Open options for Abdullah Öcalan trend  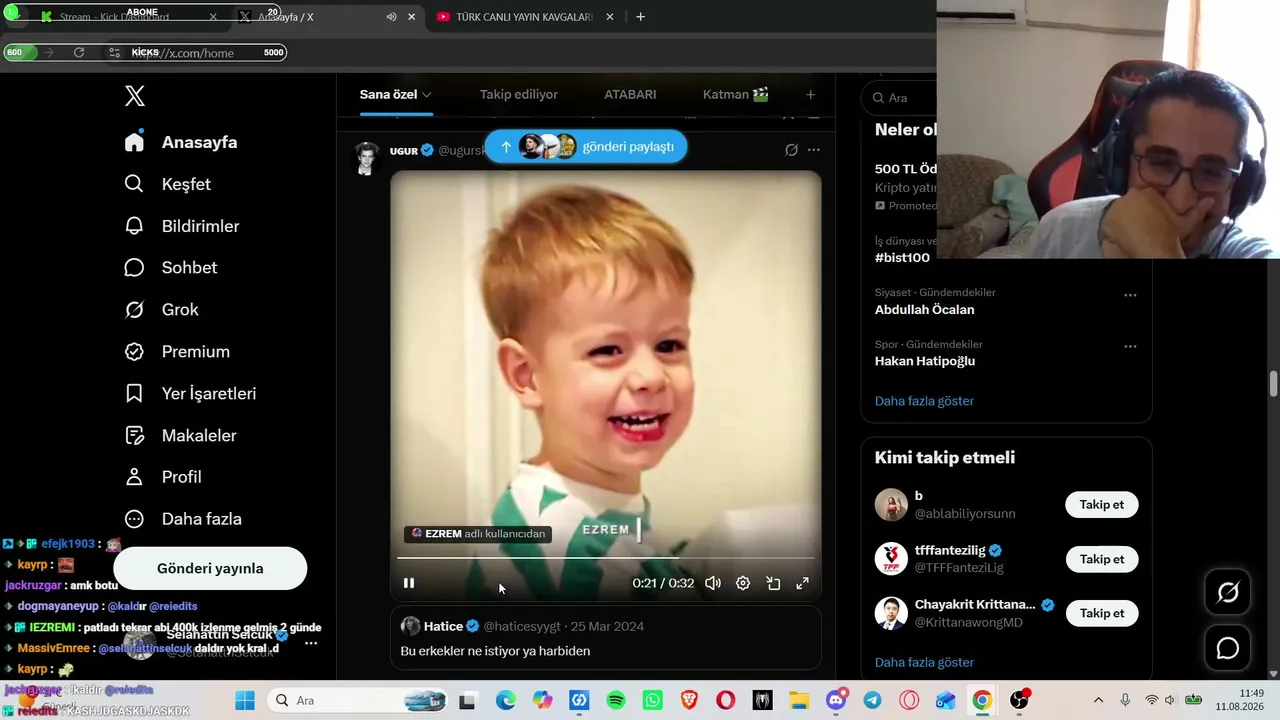pyautogui.click(x=1130, y=295)
